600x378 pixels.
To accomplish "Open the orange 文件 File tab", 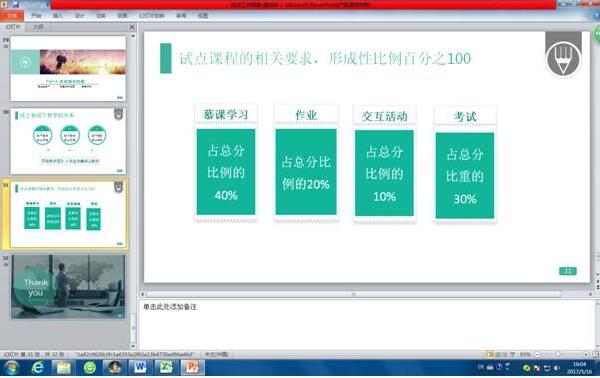I will click(x=12, y=16).
